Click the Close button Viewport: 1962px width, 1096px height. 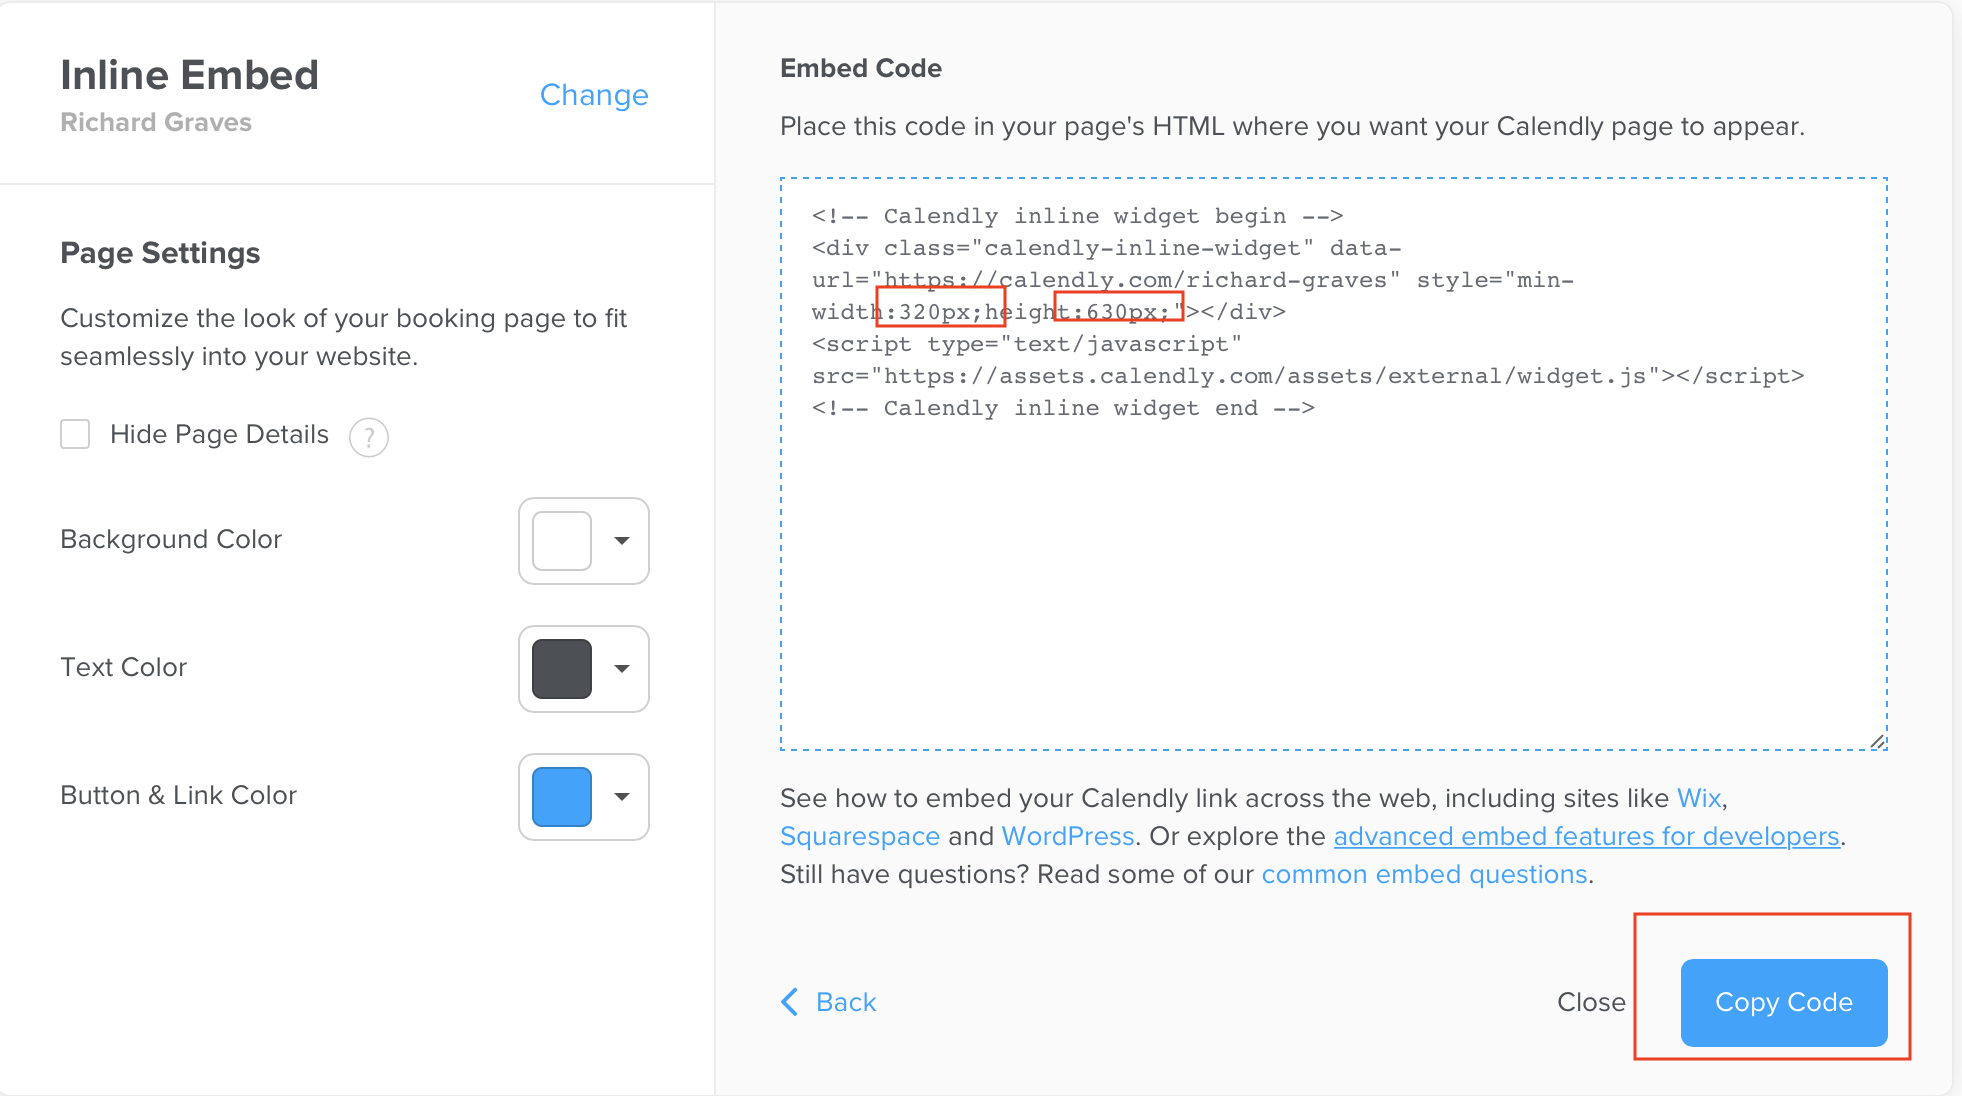[x=1590, y=1002]
